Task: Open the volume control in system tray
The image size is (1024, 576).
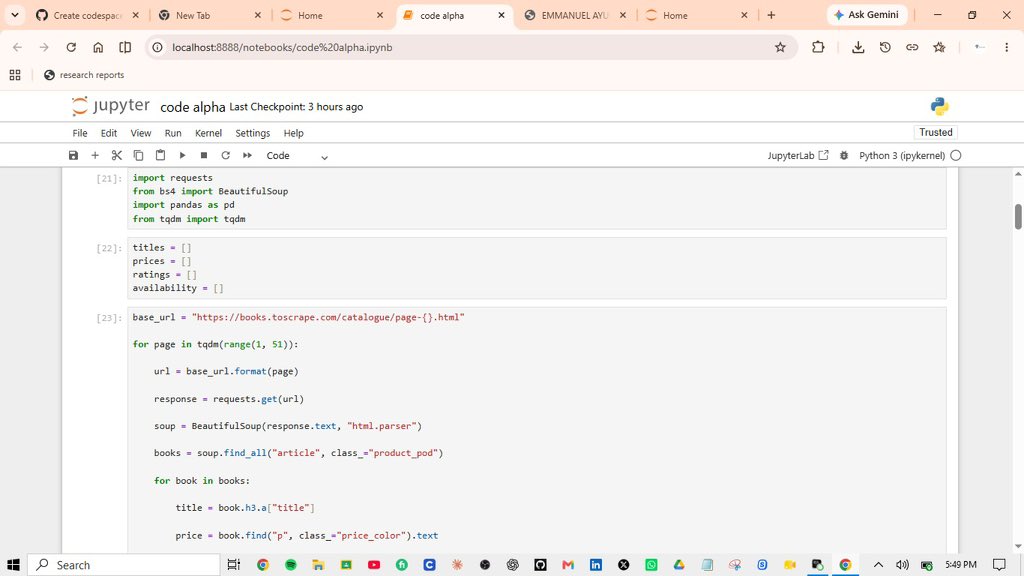Action: click(902, 565)
